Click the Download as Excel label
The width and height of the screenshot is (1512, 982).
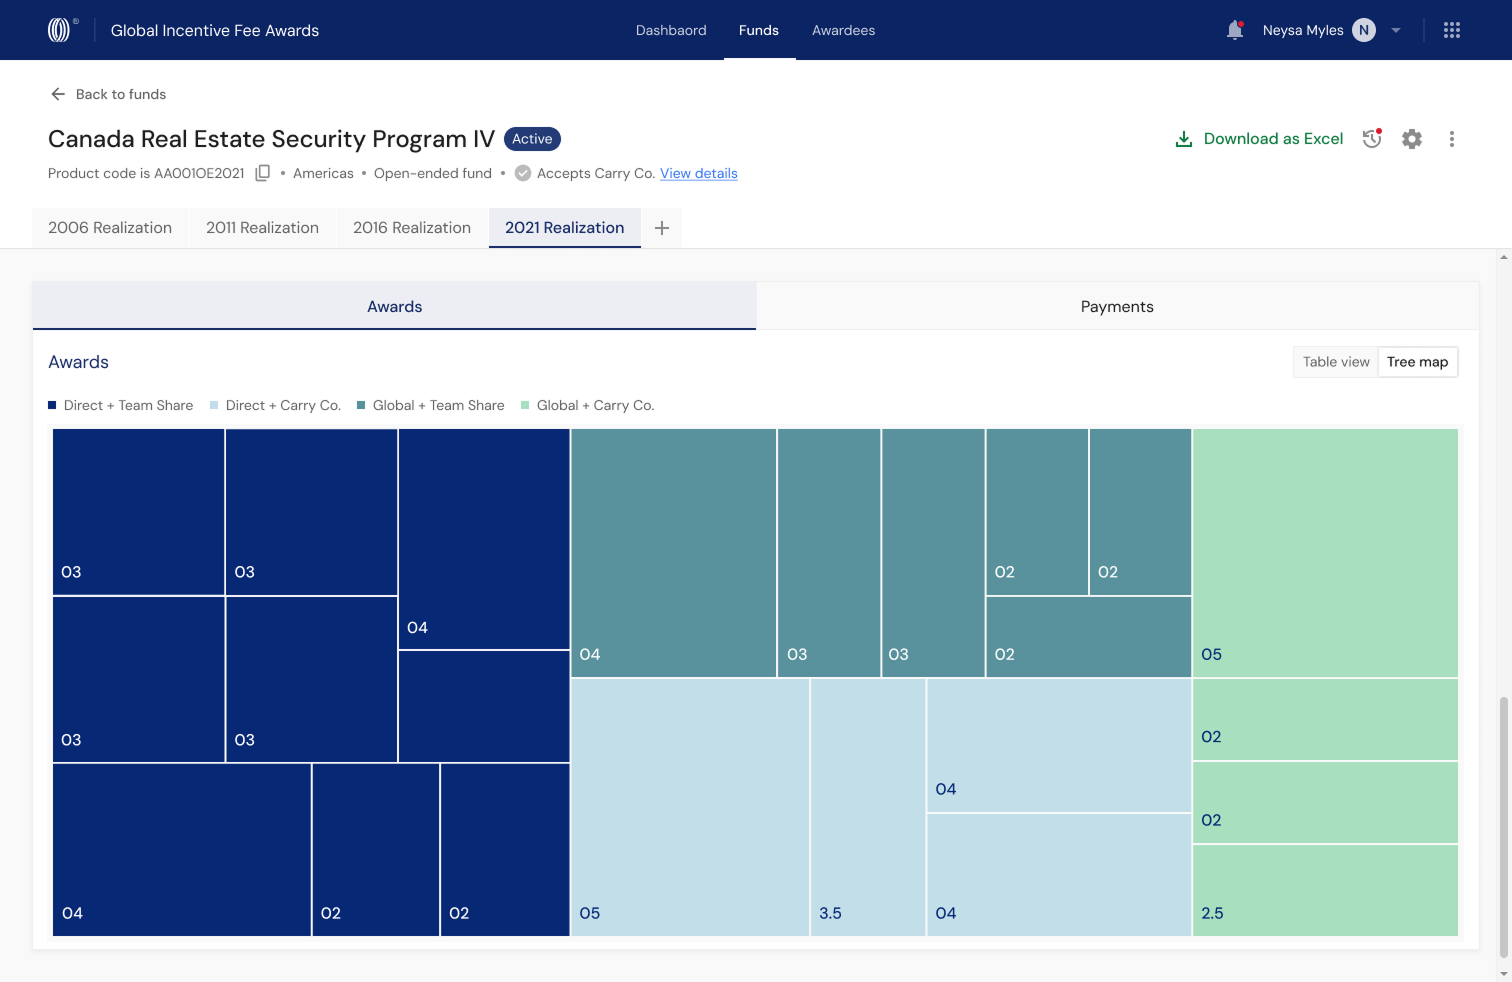(1273, 139)
